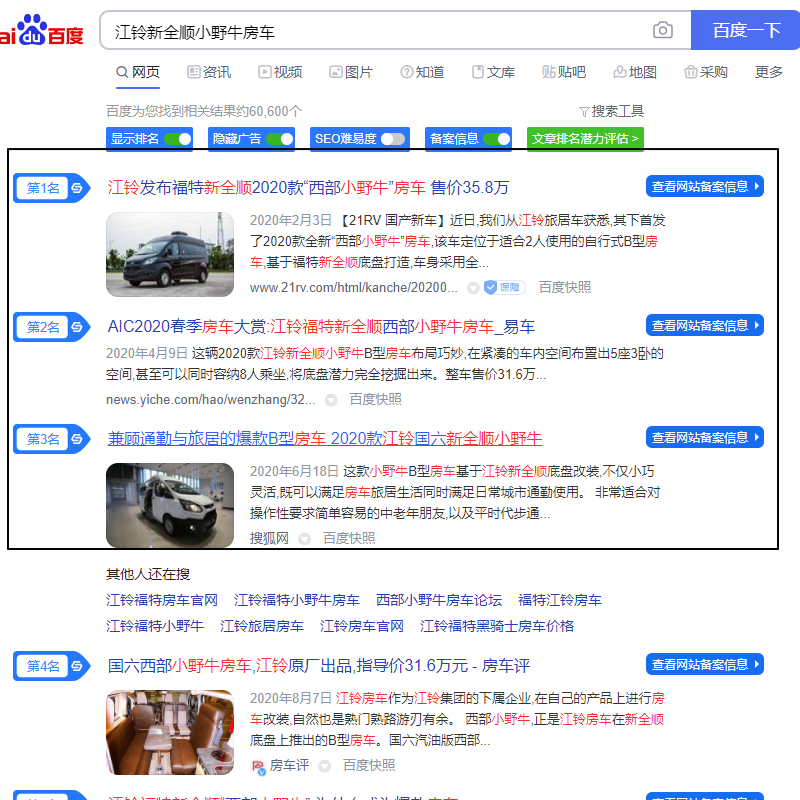Viewport: 800px width, 800px height.
Task: Open image search via the camera icon
Action: pyautogui.click(x=663, y=30)
